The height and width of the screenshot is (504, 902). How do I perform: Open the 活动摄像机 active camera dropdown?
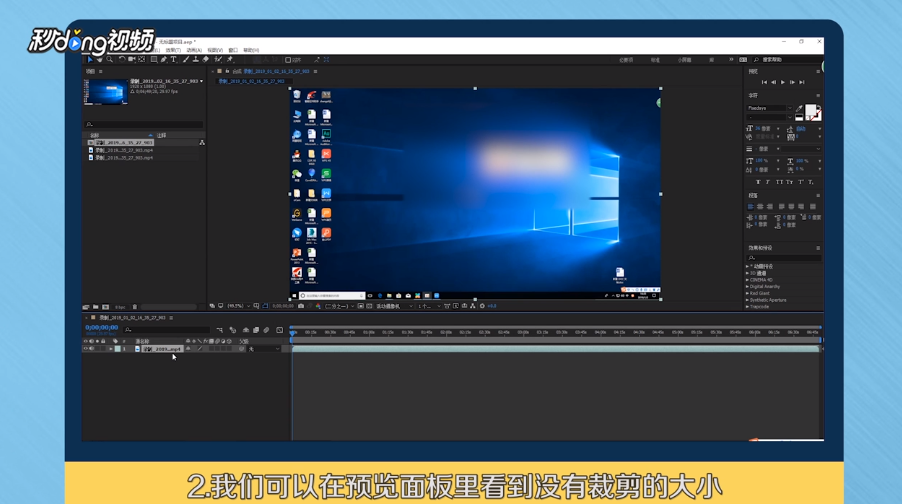pyautogui.click(x=394, y=306)
